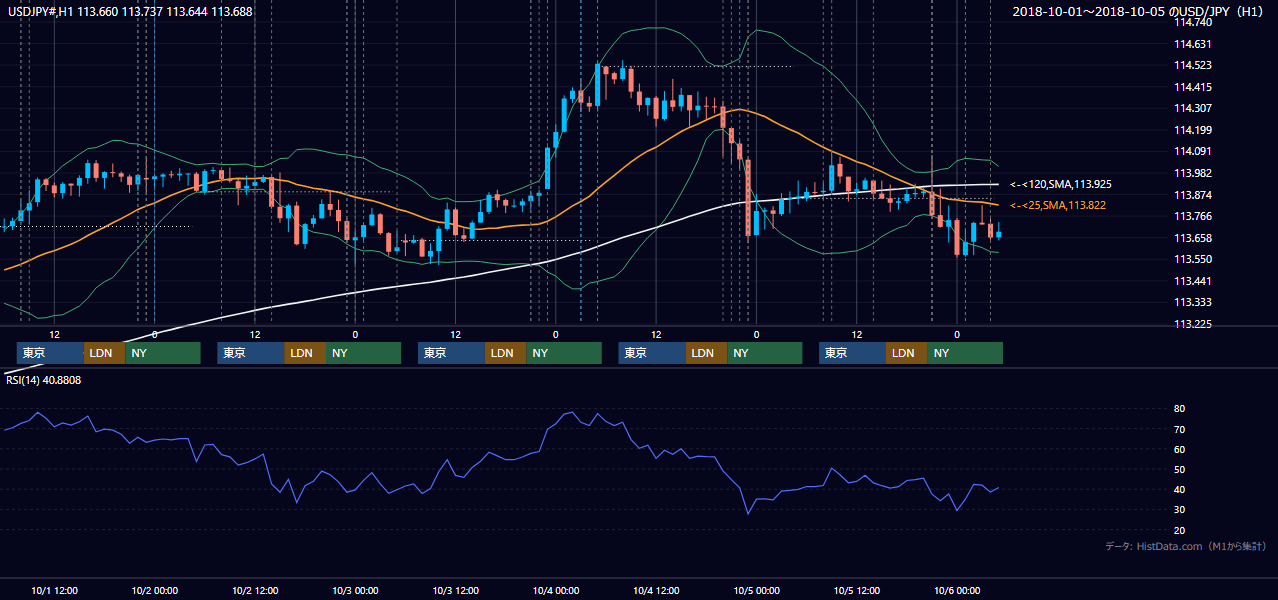
Task: Click the 10/1 12:00 time label
Action: [55, 590]
